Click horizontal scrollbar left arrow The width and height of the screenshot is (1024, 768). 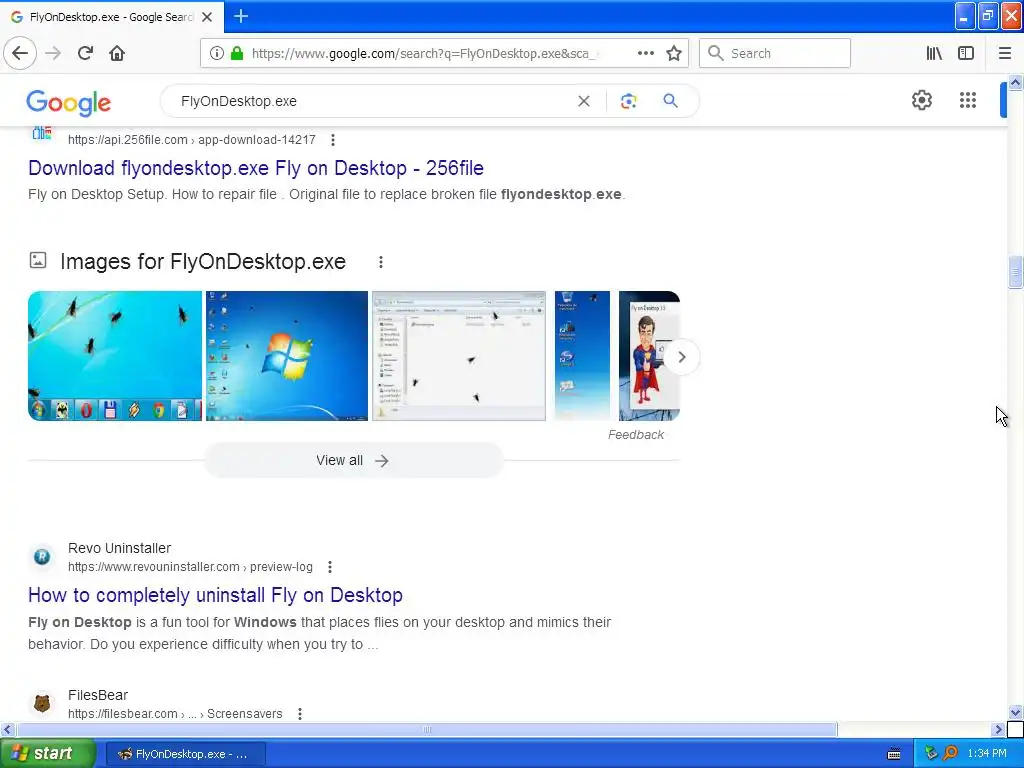7,729
